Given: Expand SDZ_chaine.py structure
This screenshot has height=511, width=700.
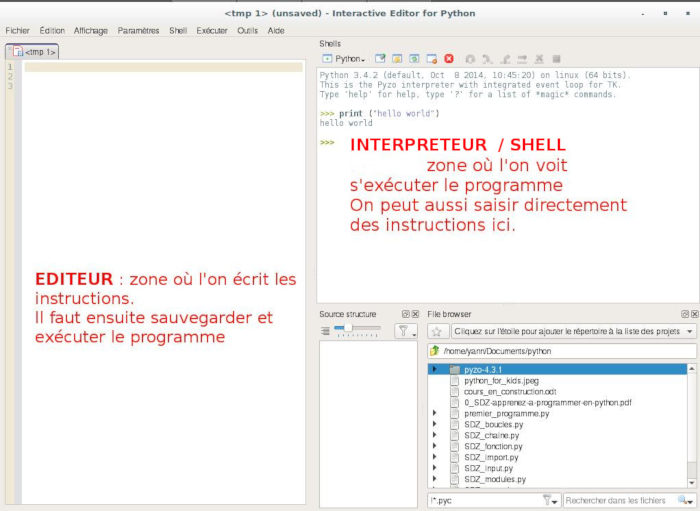Looking at the screenshot, I should (434, 435).
